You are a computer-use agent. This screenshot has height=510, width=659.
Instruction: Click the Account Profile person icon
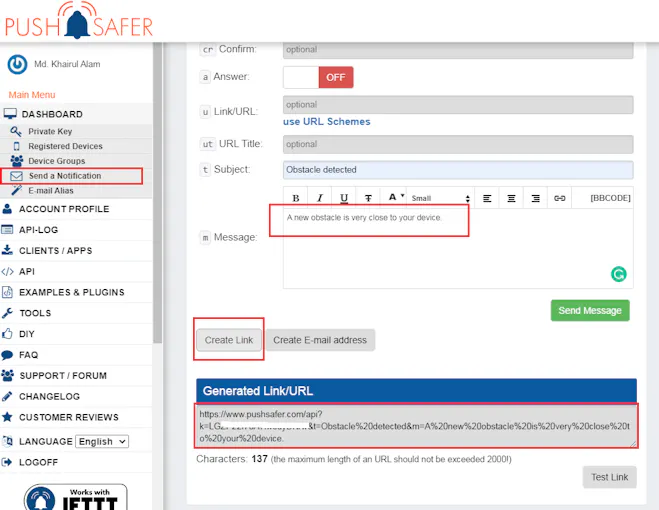pyautogui.click(x=7, y=209)
